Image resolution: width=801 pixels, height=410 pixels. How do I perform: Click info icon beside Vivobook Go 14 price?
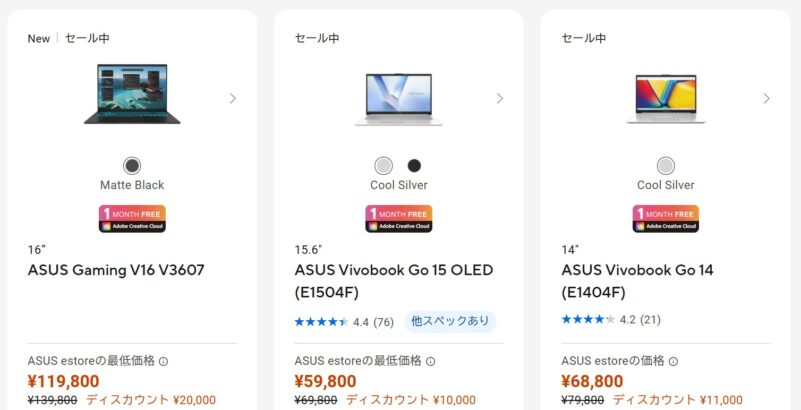pyautogui.click(x=673, y=362)
